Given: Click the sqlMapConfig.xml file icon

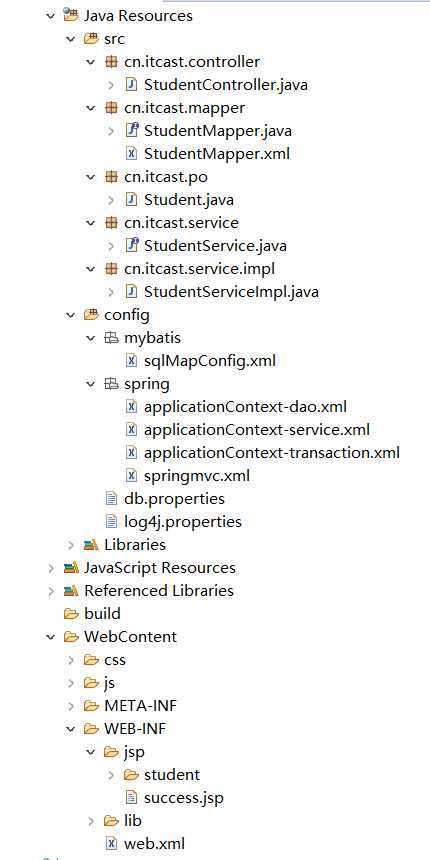Looking at the screenshot, I should [131, 360].
